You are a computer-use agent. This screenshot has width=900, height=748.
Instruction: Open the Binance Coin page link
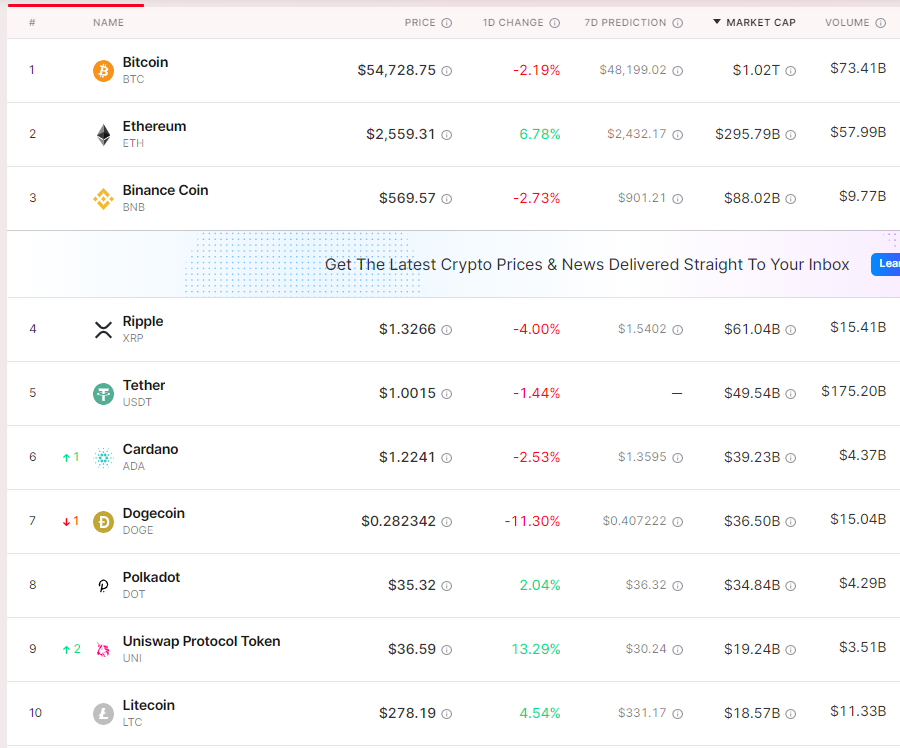pos(165,190)
